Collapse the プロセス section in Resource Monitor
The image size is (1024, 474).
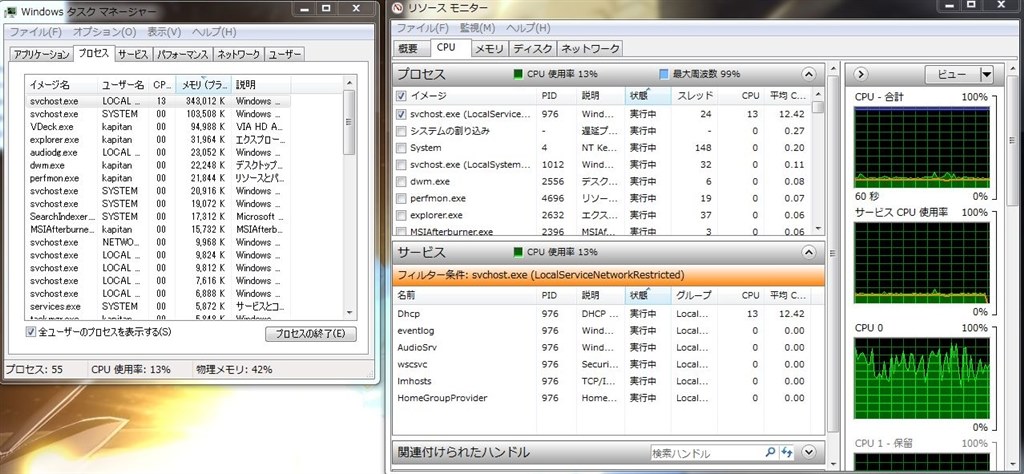808,74
